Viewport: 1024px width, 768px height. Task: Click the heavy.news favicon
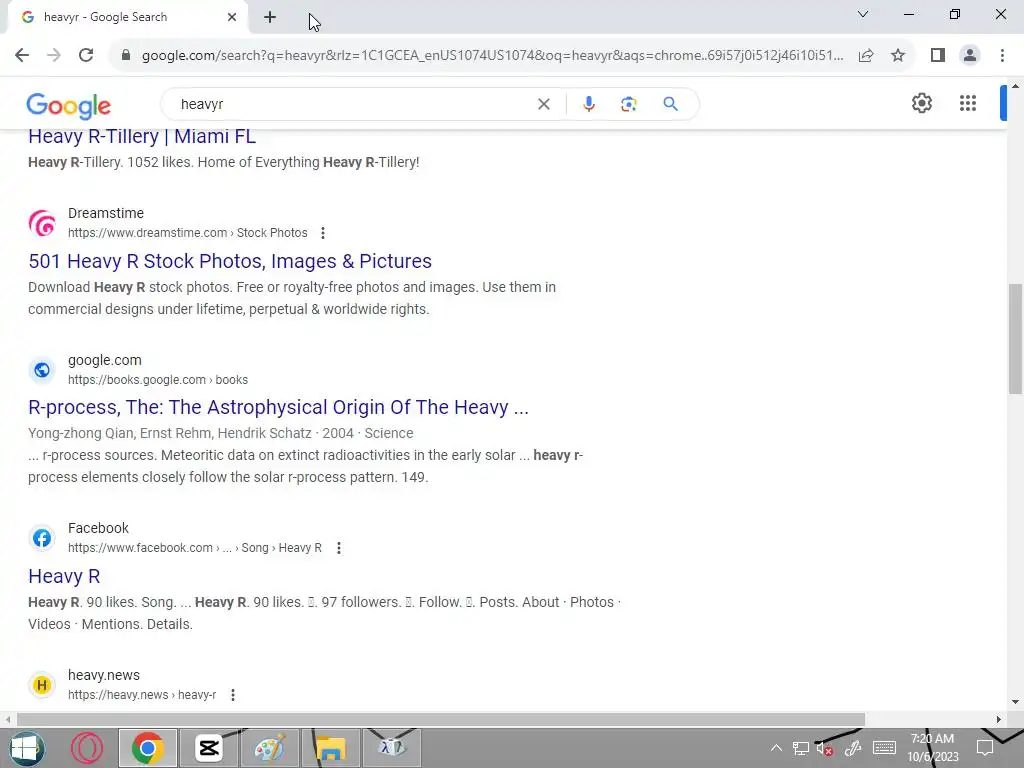[x=42, y=685]
